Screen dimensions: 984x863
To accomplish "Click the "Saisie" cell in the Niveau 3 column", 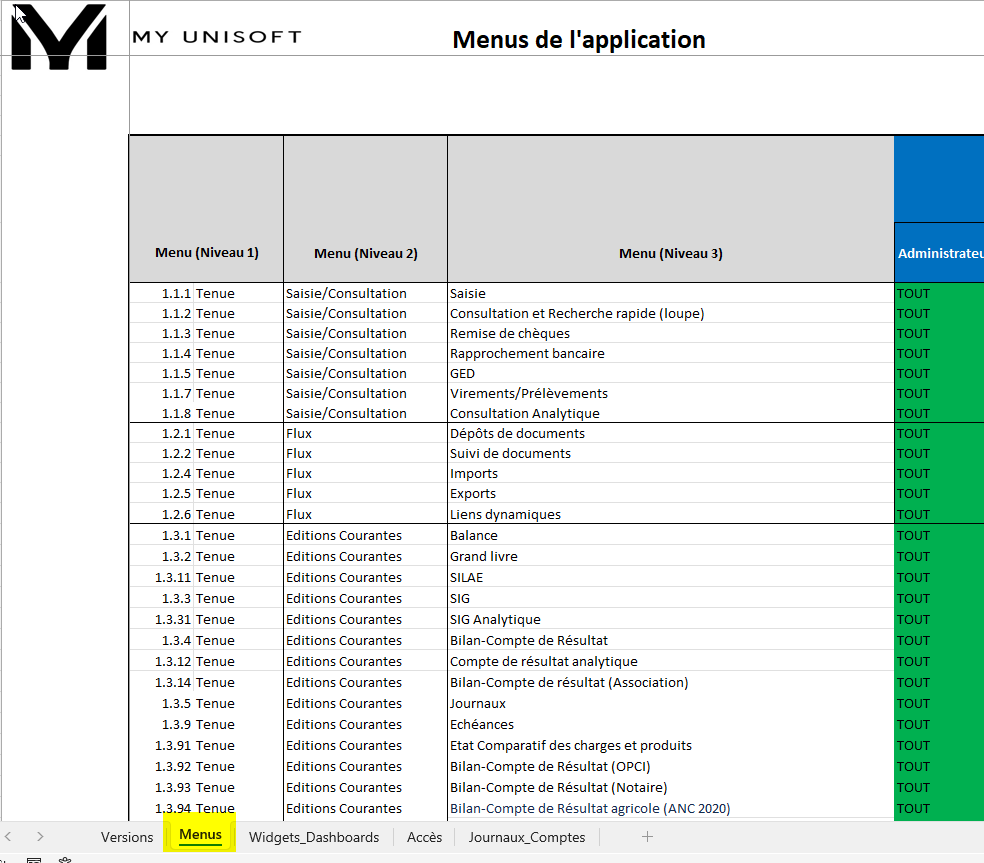I will coord(671,294).
